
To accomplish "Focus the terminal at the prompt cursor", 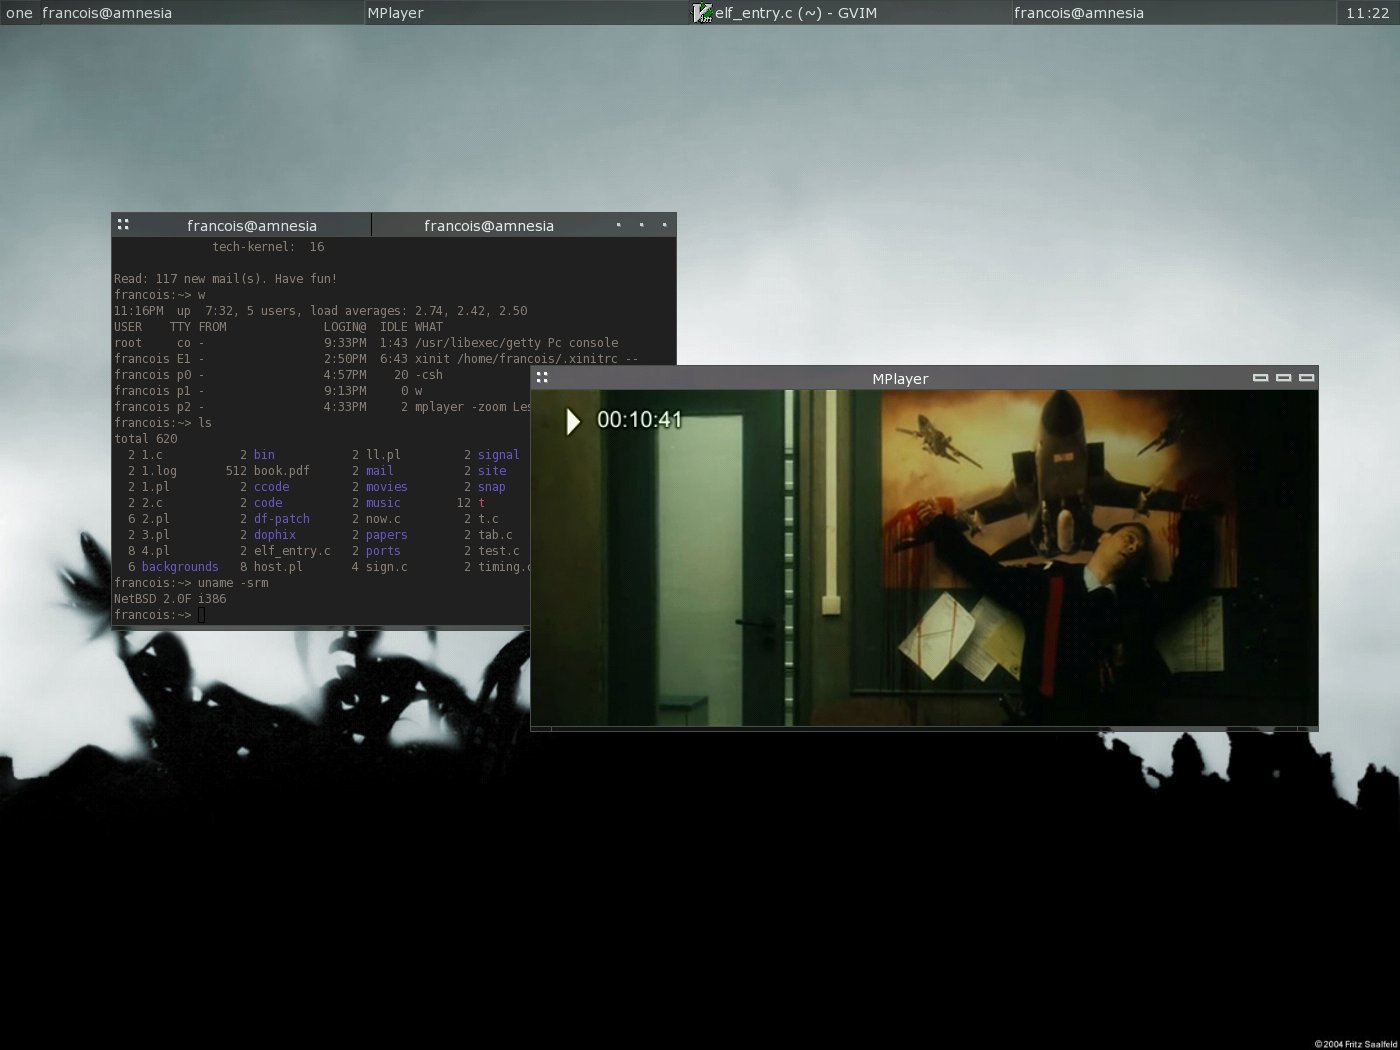I will (201, 615).
